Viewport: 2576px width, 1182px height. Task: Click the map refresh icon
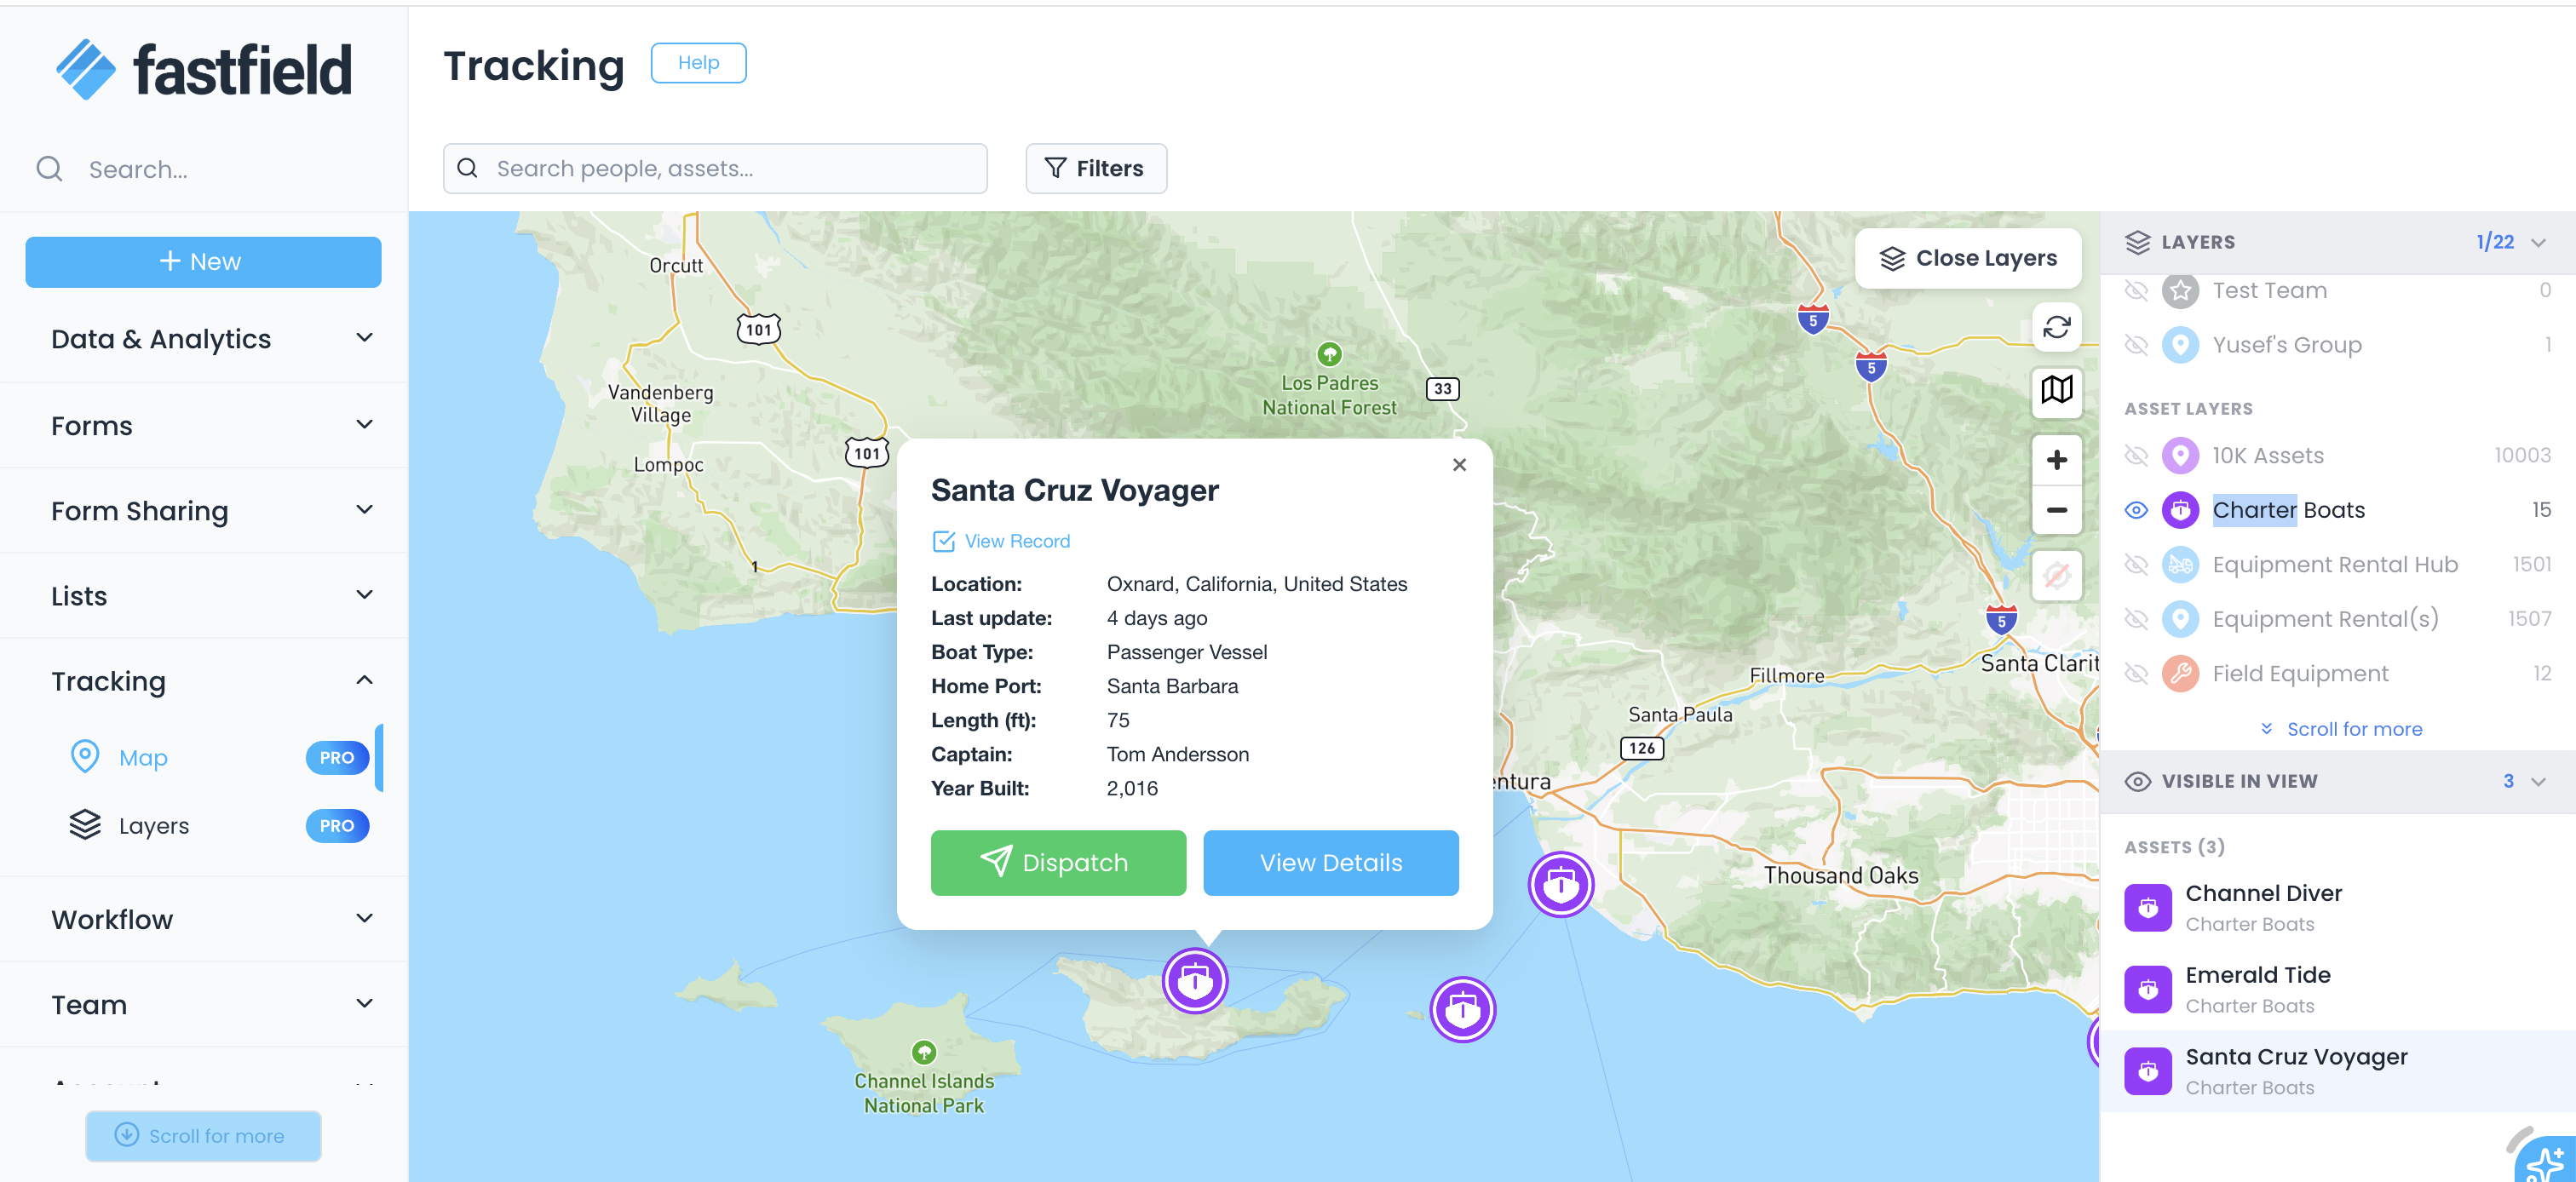pos(2056,327)
